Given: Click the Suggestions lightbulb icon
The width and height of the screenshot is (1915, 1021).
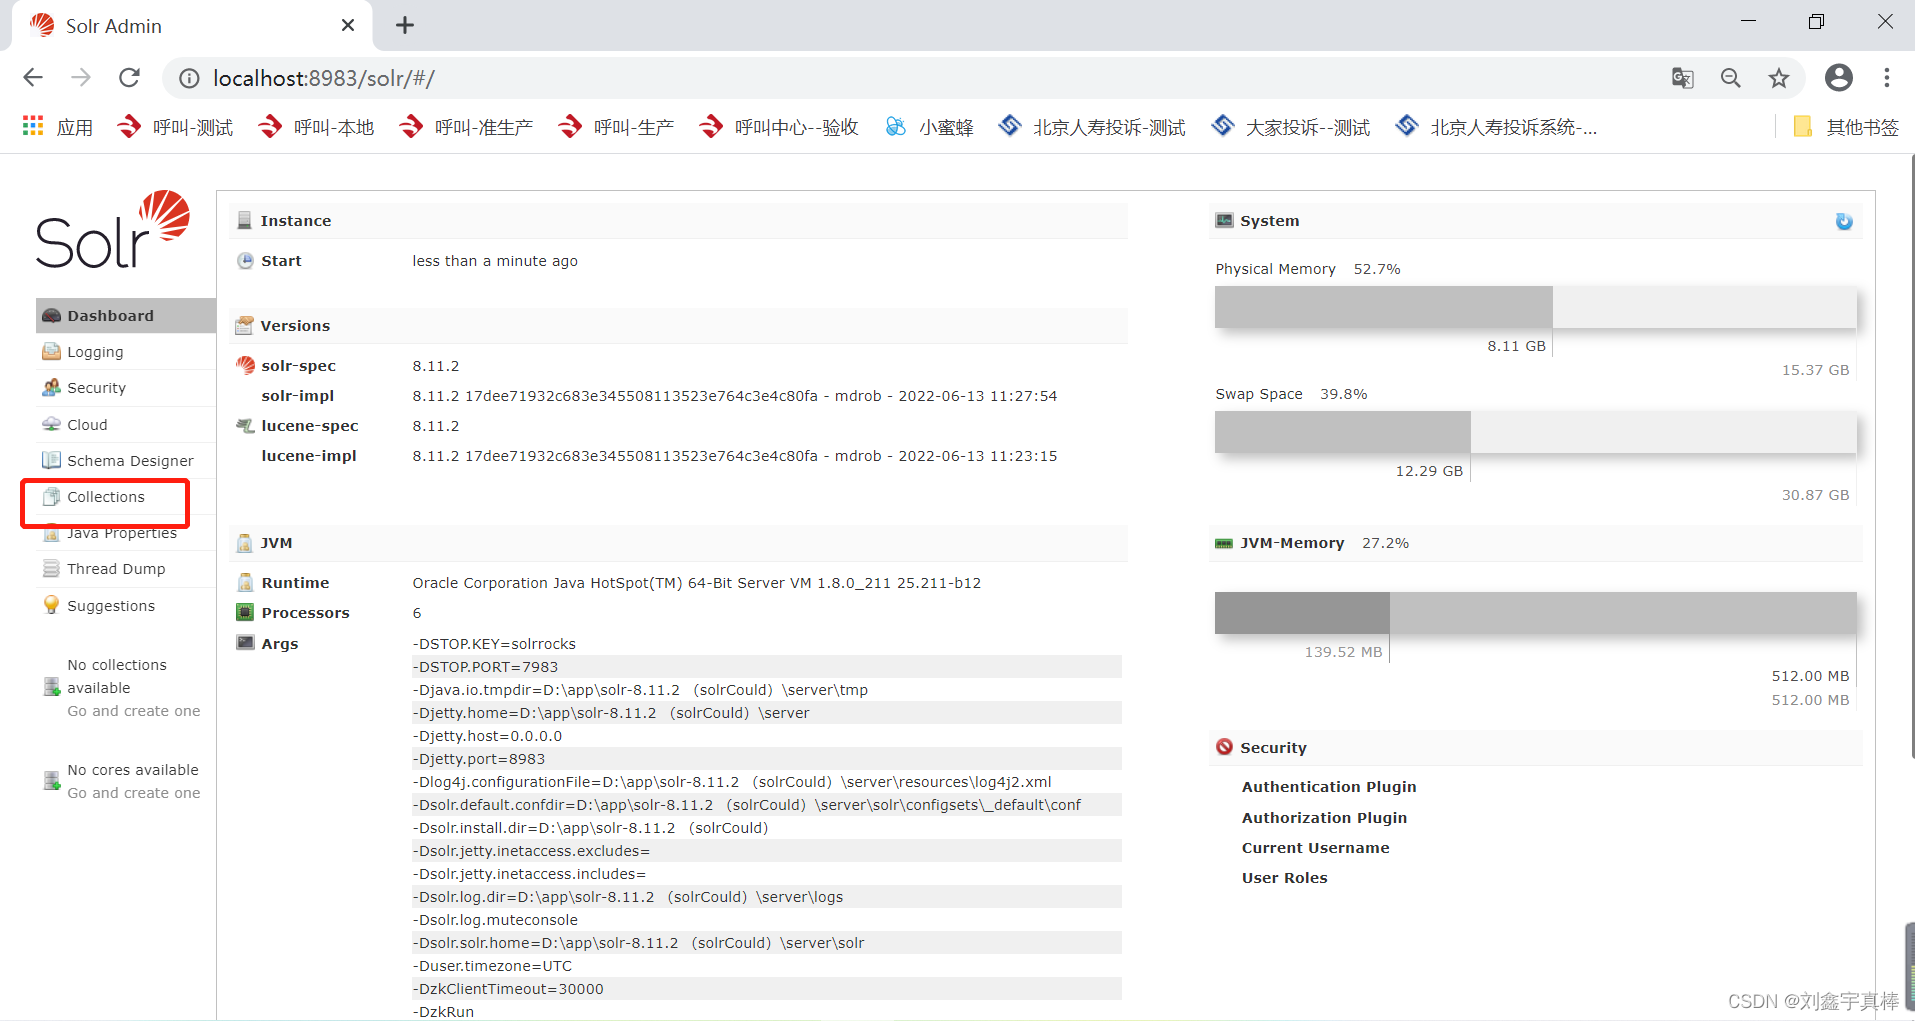Looking at the screenshot, I should pos(51,605).
